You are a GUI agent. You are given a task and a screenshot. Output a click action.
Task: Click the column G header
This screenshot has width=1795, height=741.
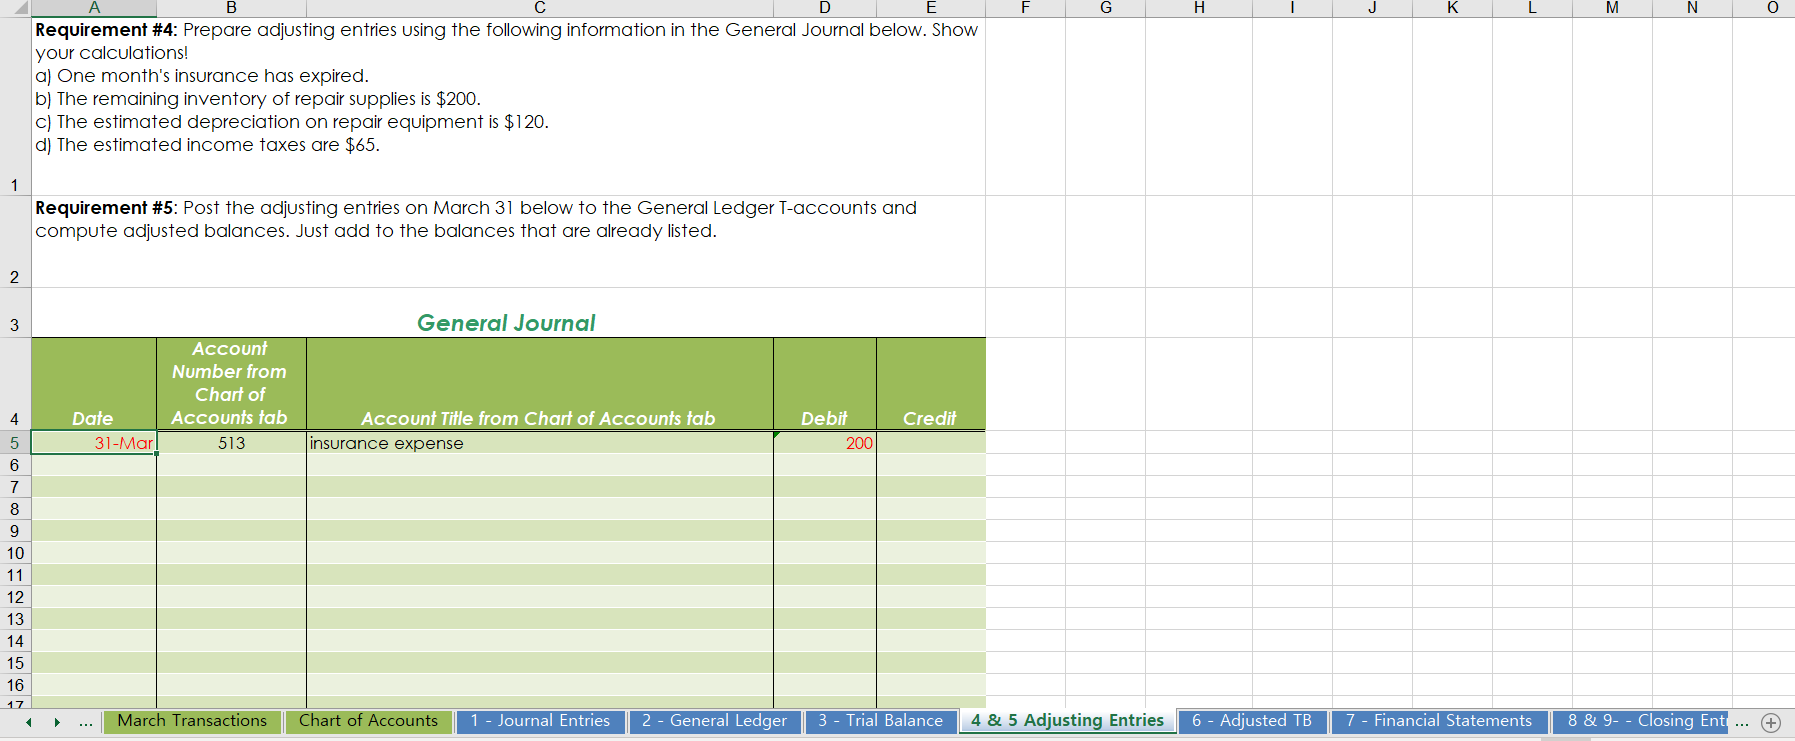click(x=1106, y=8)
